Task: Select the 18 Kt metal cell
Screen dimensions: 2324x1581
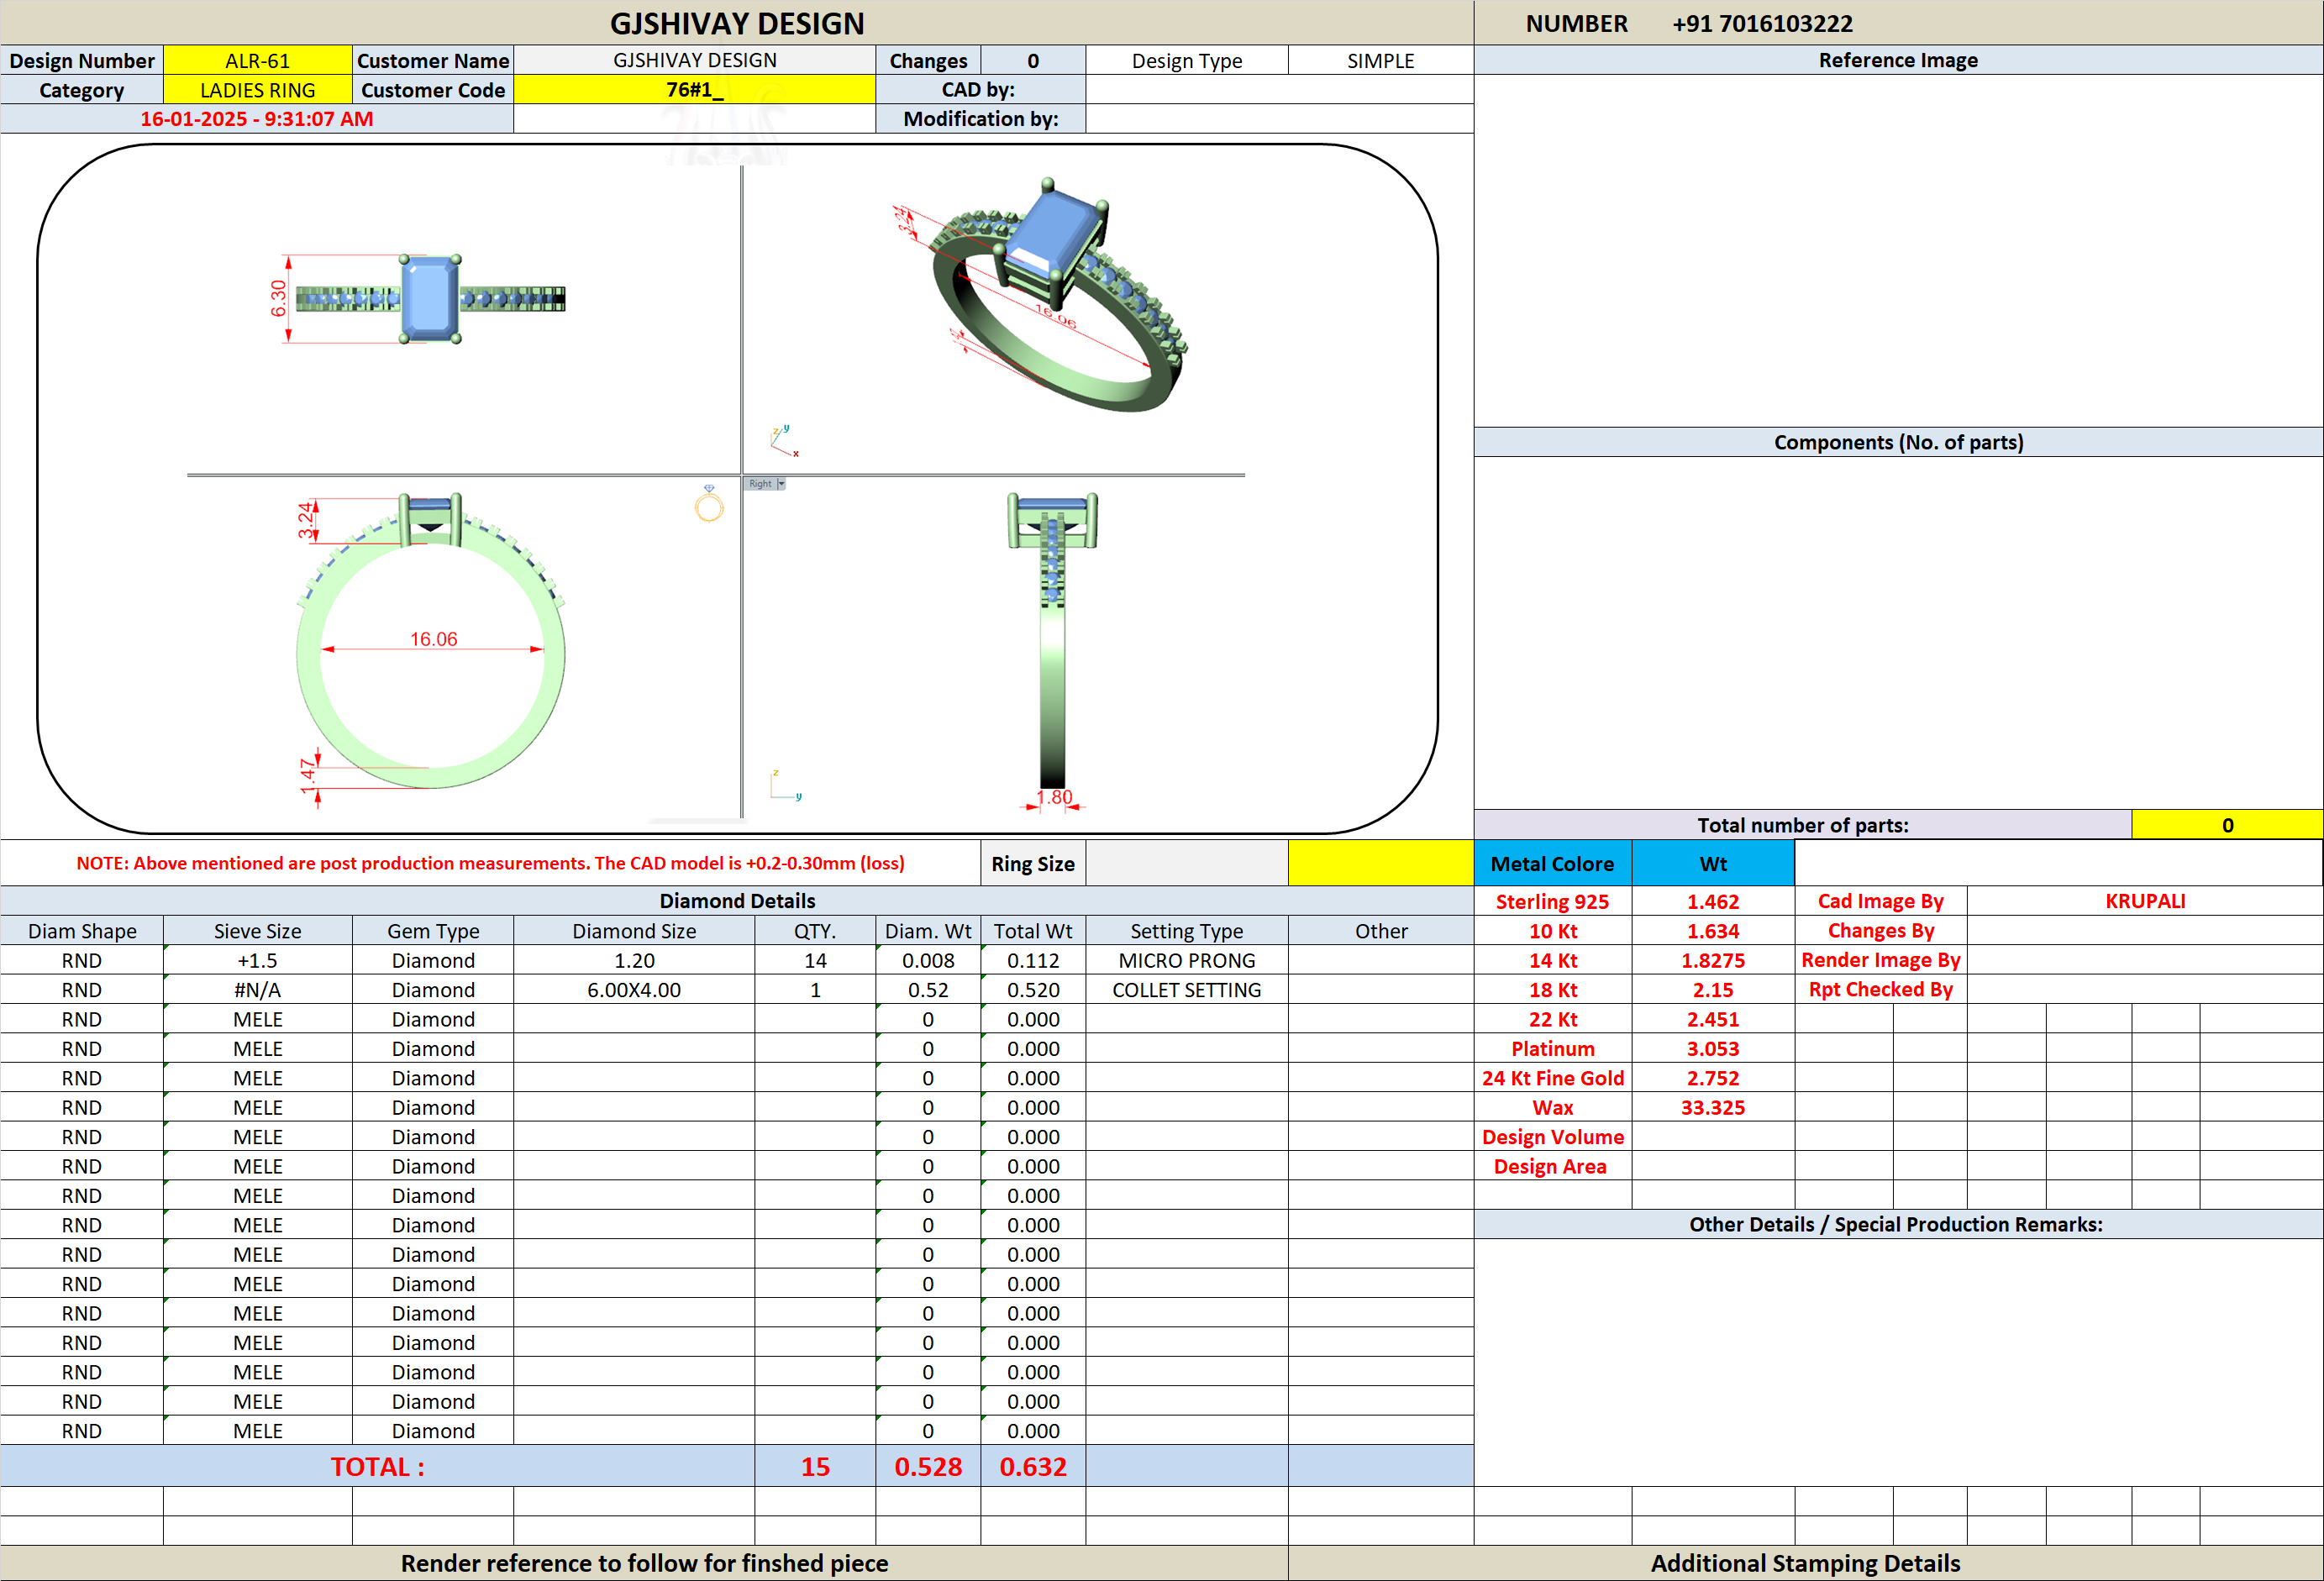Action: pyautogui.click(x=1553, y=990)
